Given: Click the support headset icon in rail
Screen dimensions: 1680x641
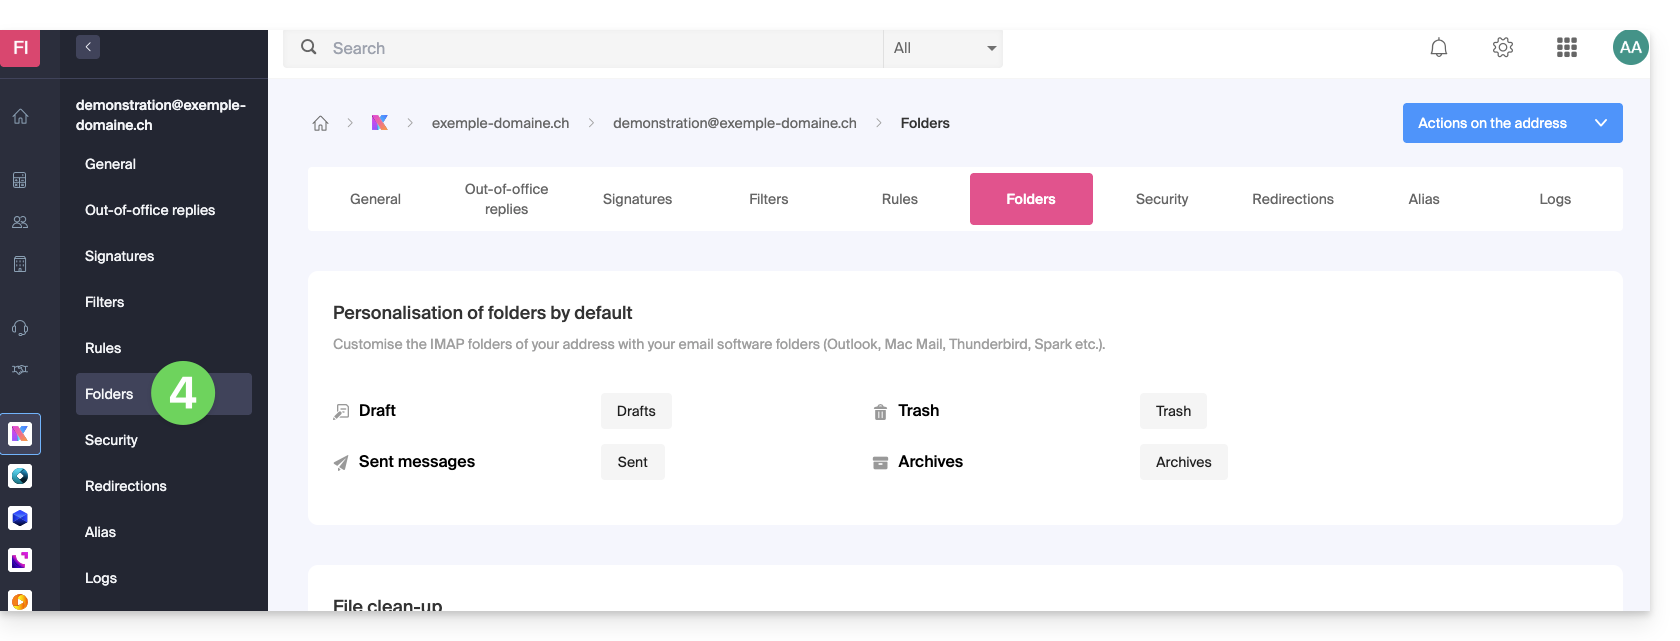Looking at the screenshot, I should click(20, 328).
